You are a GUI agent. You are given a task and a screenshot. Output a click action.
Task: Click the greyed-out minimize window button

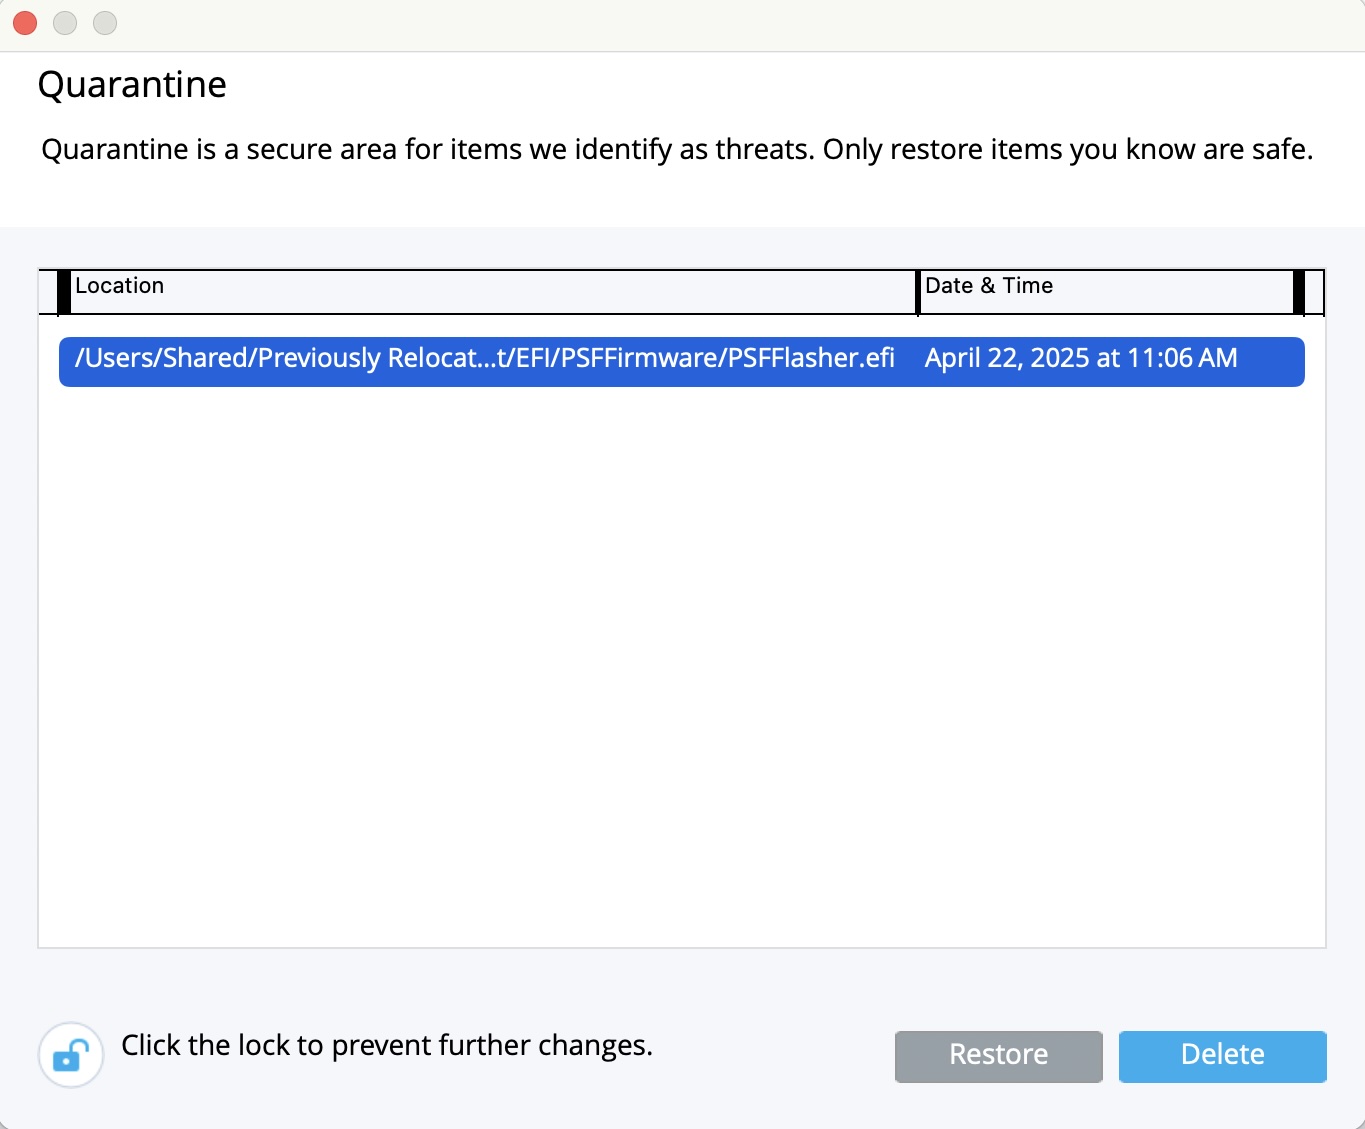point(65,23)
